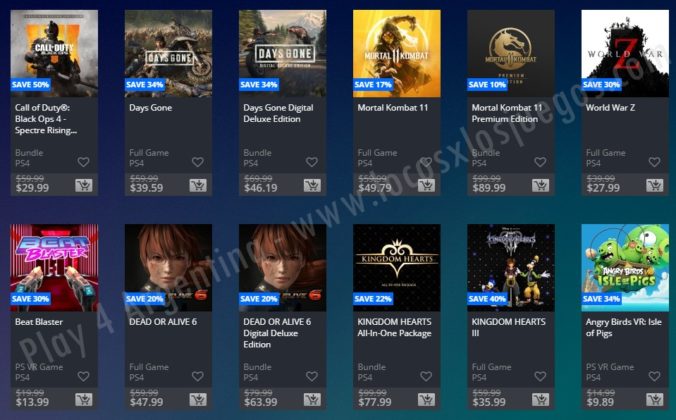
Task: Add Mortal Kombat 11 Premium Edition to cart
Action: pyautogui.click(x=540, y=185)
